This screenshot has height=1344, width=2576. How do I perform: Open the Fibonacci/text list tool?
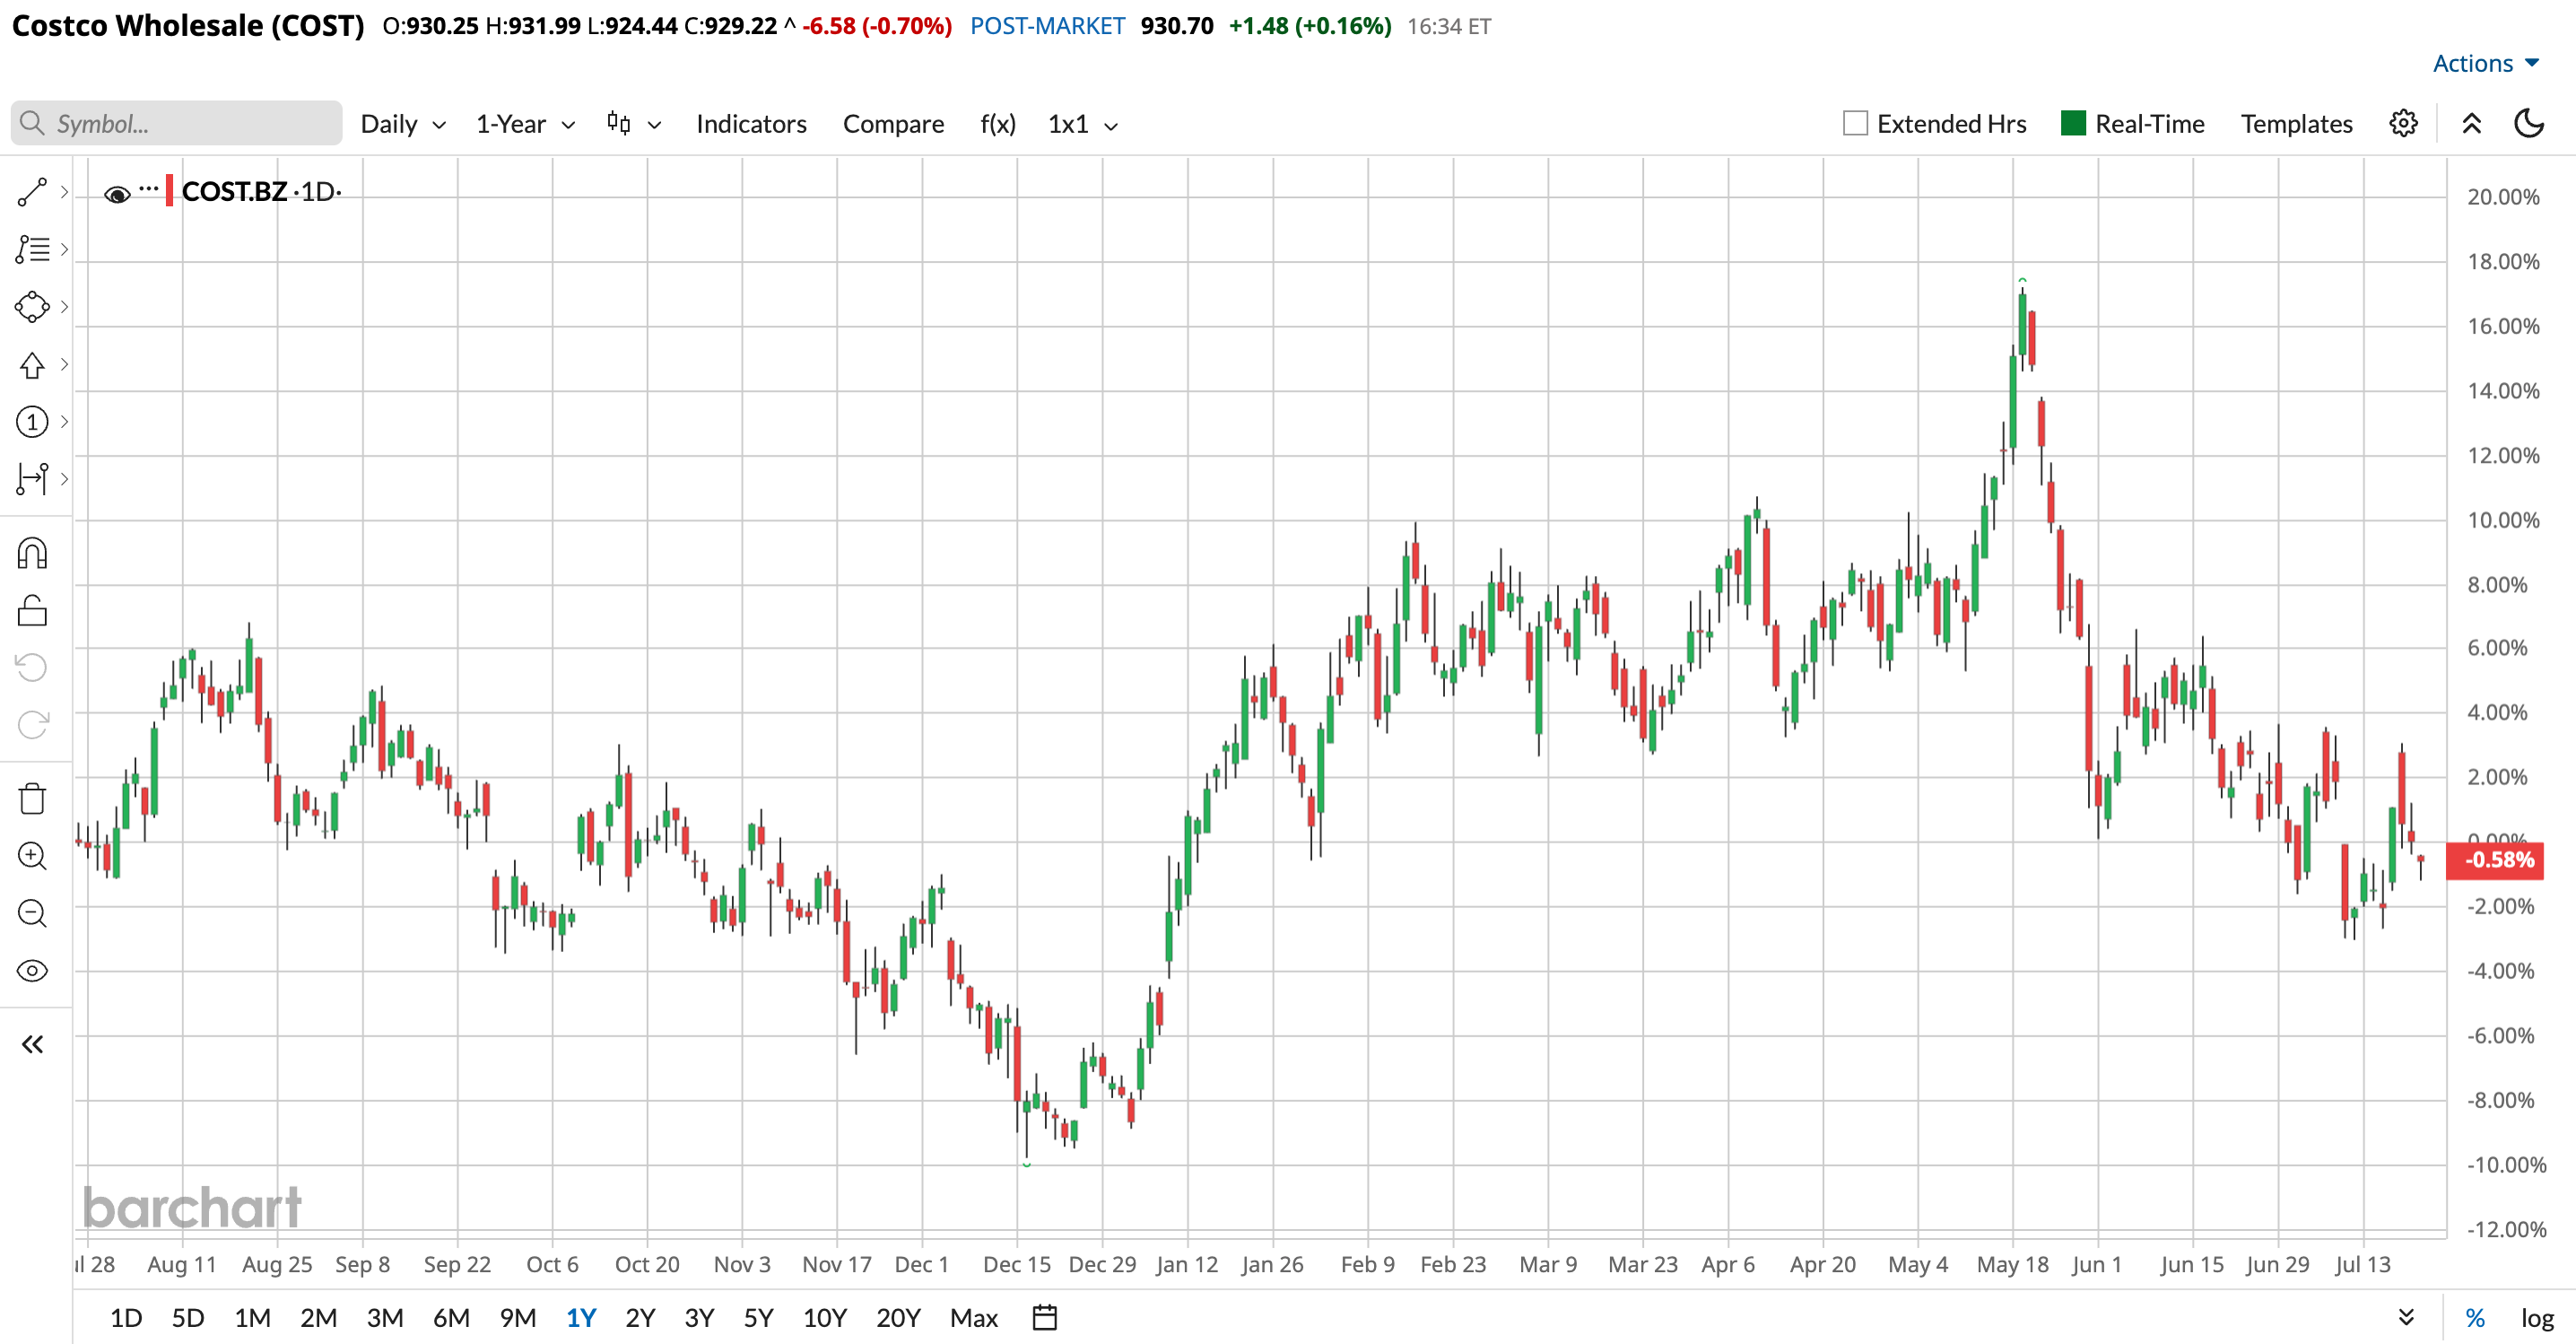pyautogui.click(x=32, y=249)
